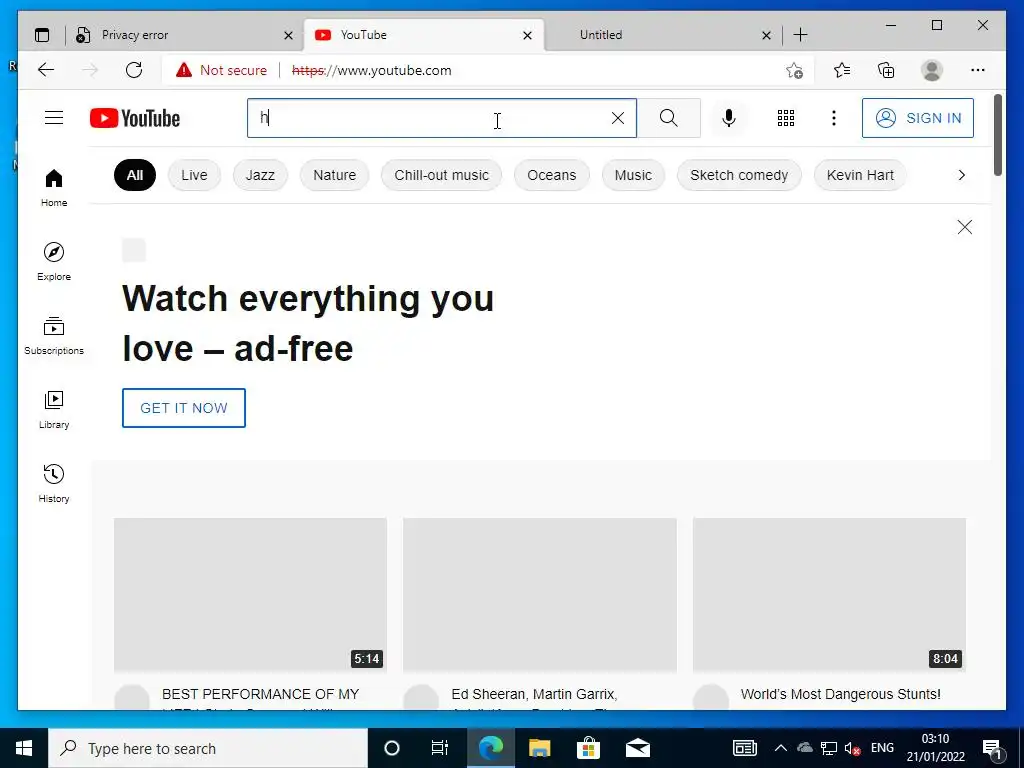Open the YouTube hamburger guide menu

(54, 118)
